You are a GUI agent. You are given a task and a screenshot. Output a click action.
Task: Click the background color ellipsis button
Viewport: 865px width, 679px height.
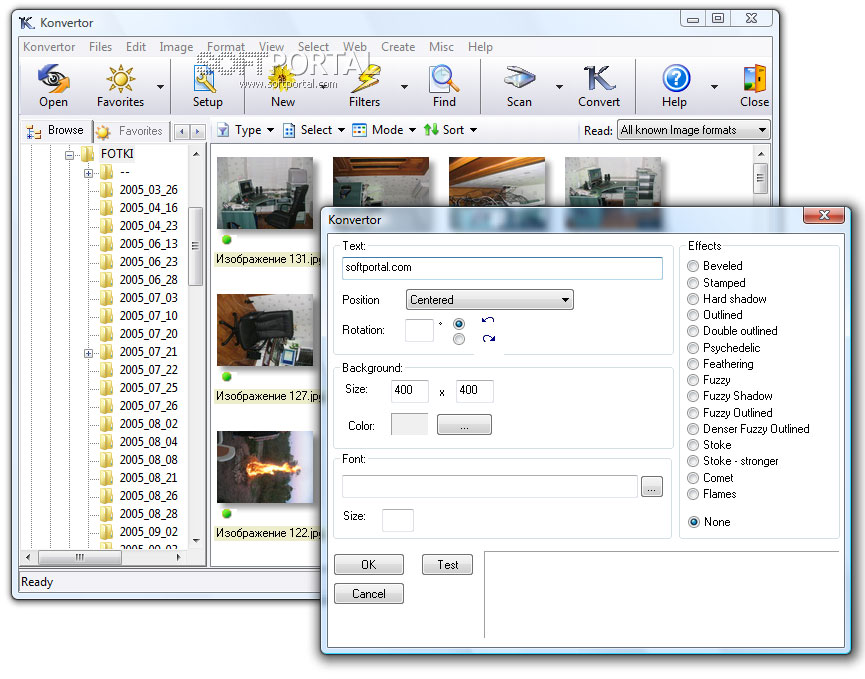click(x=464, y=425)
